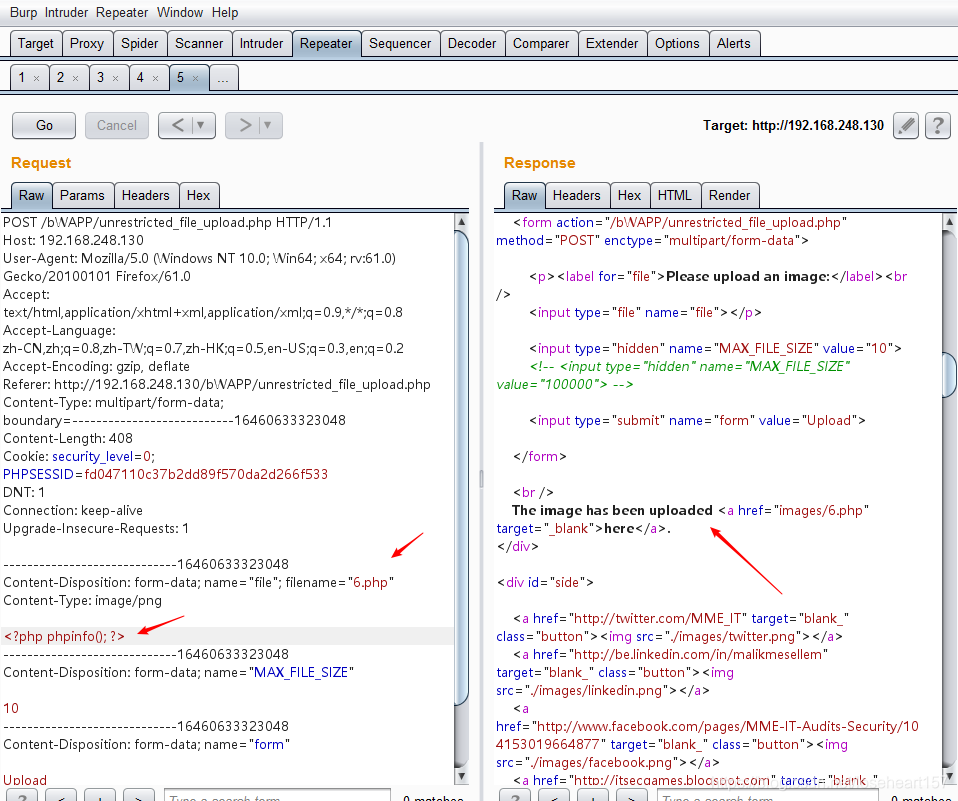
Task: Open the Intruder menu in menu bar
Action: tap(66, 12)
